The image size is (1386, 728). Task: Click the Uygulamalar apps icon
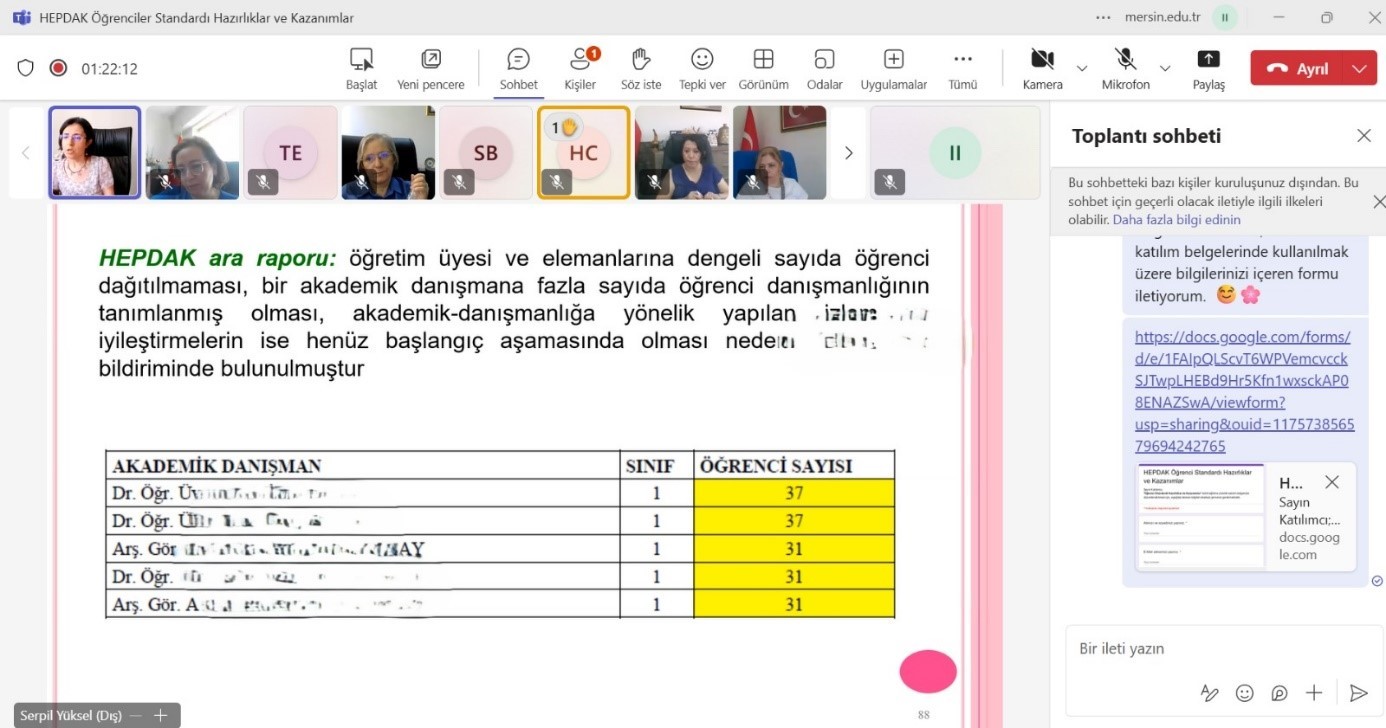click(x=893, y=60)
